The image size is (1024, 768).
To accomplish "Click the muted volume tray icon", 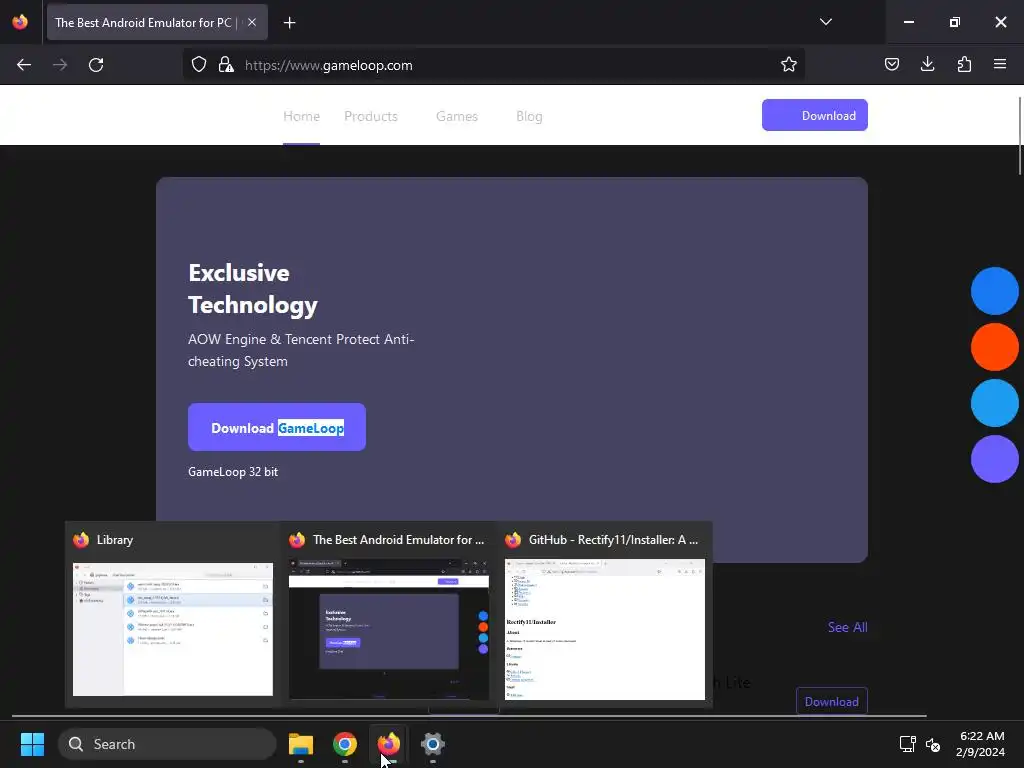I will pyautogui.click(x=933, y=744).
